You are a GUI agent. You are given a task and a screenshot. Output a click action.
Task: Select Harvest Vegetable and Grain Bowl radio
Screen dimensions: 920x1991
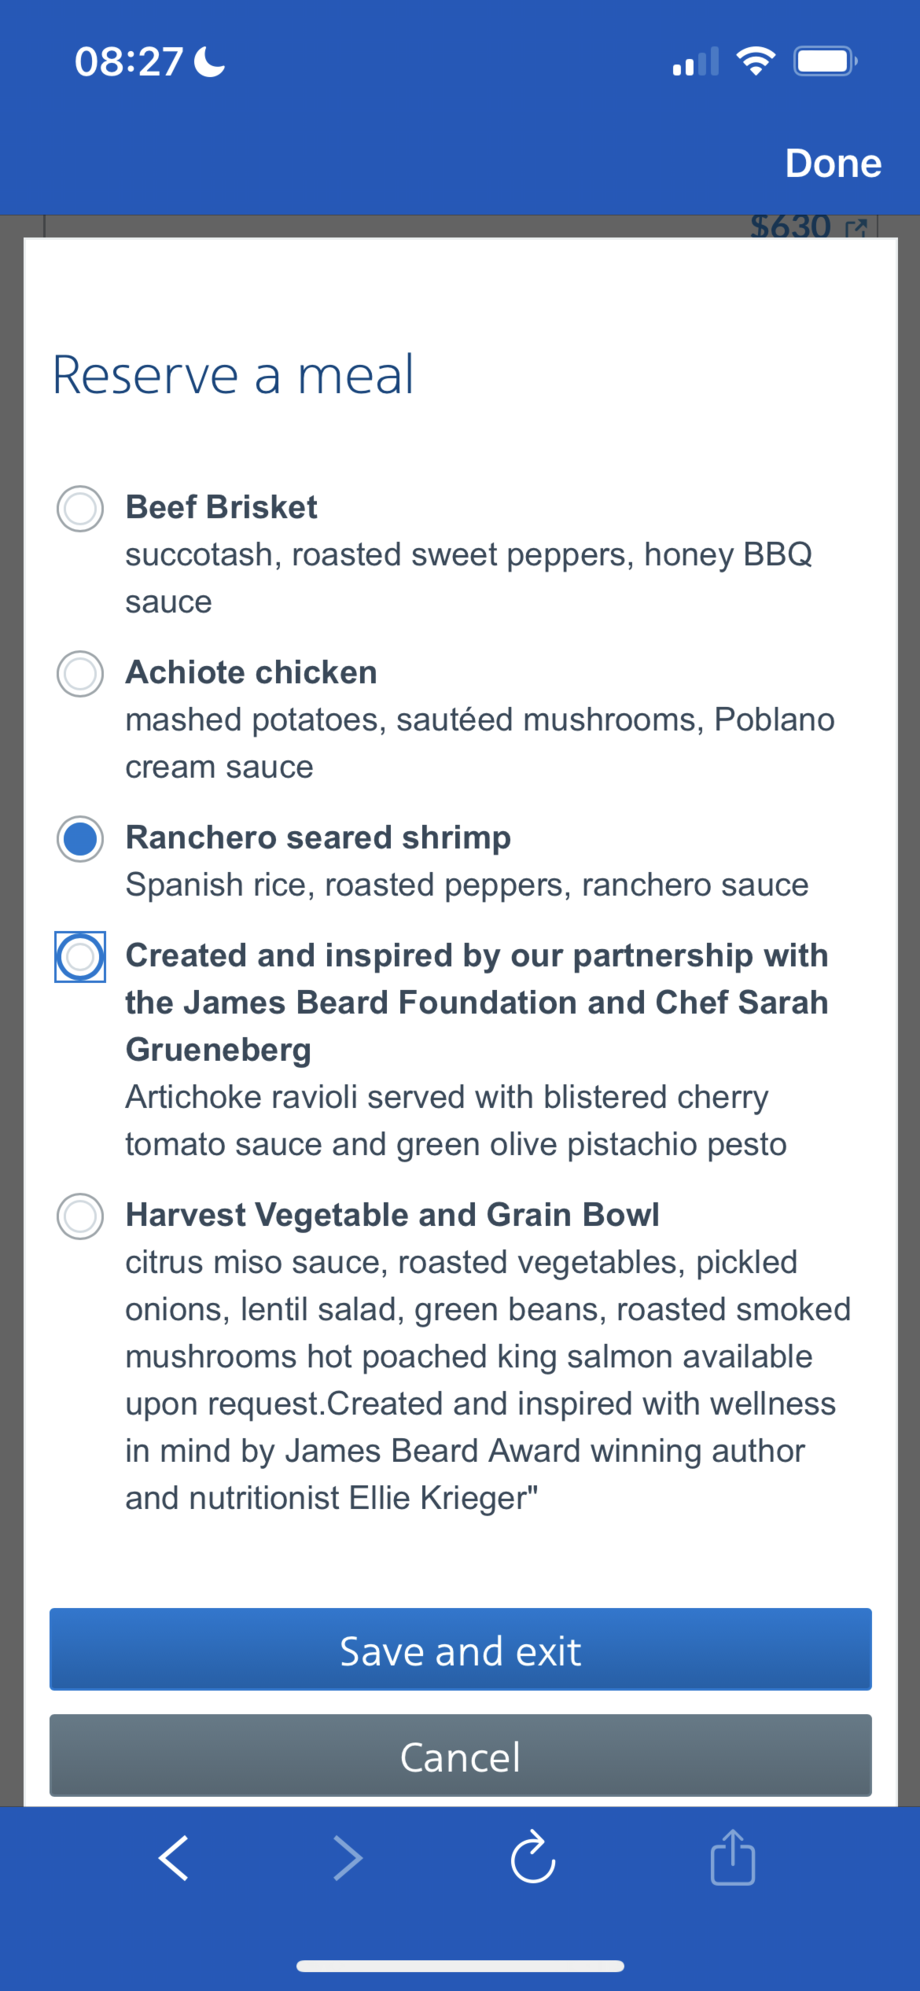[x=80, y=1216]
